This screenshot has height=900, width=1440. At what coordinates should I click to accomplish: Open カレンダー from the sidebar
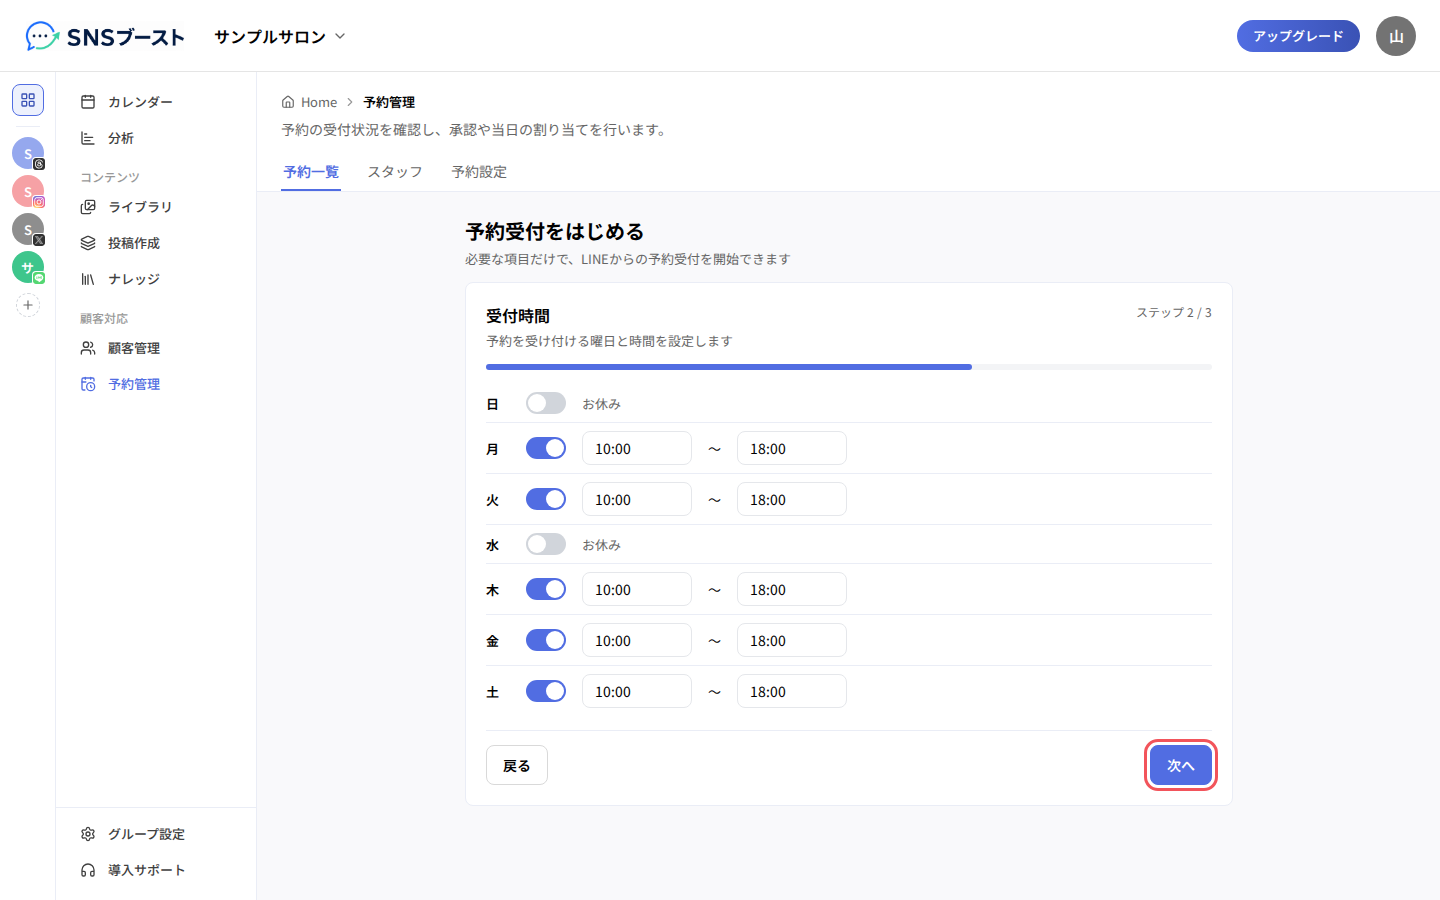156,102
